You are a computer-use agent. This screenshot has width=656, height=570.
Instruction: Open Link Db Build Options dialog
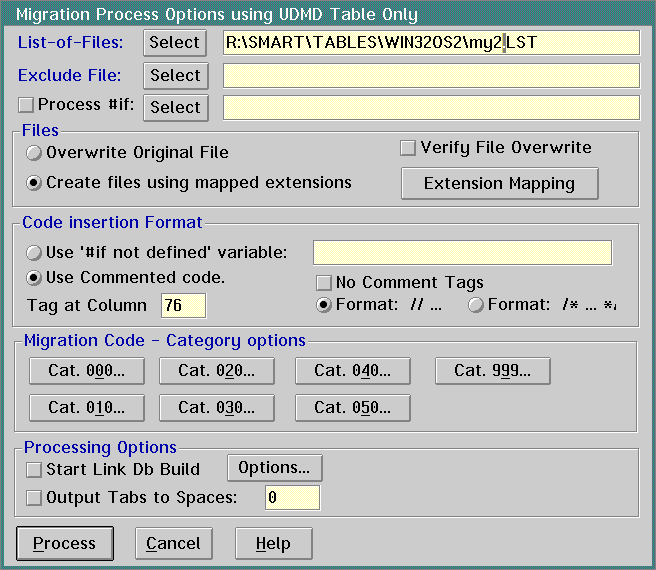pos(274,468)
